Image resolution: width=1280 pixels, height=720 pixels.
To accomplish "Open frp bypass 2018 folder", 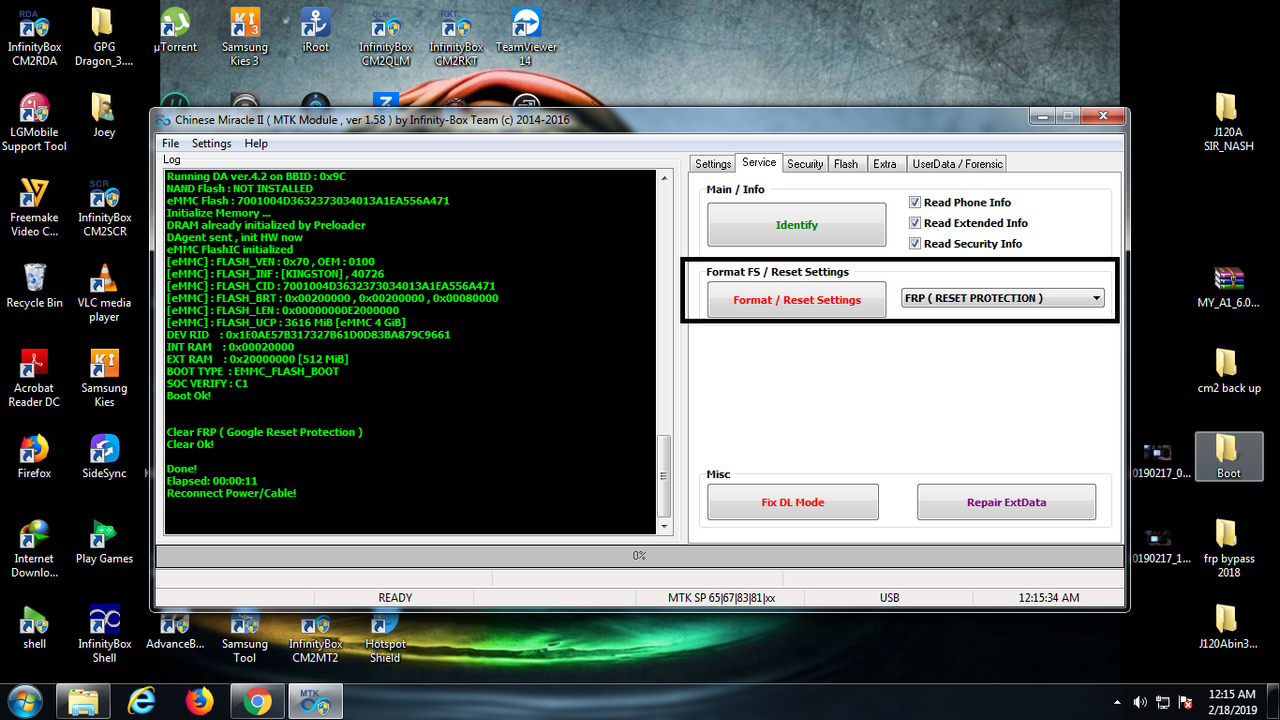I will tap(1228, 547).
